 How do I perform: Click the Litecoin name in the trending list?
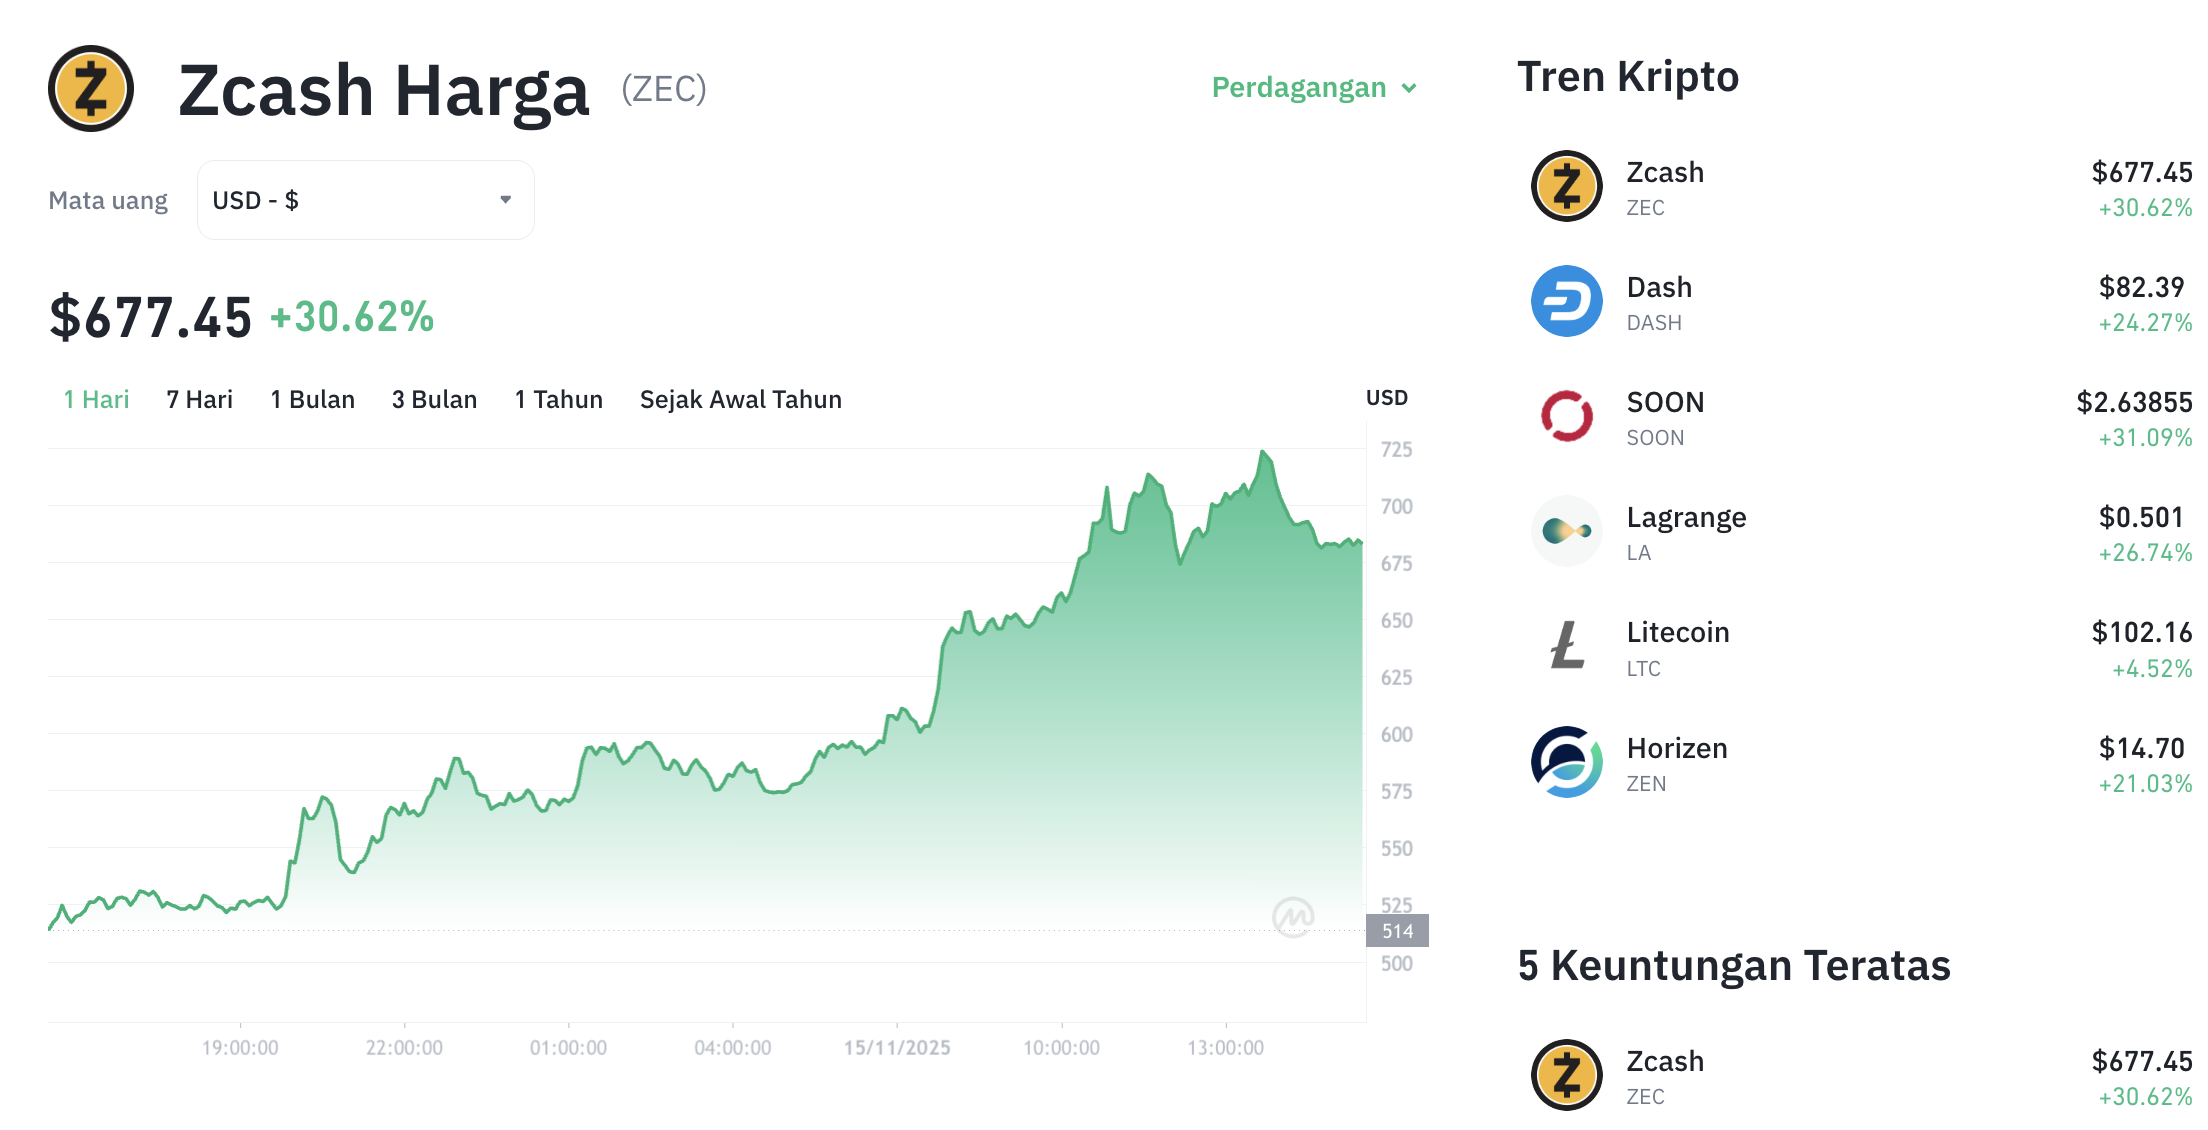pos(1679,632)
